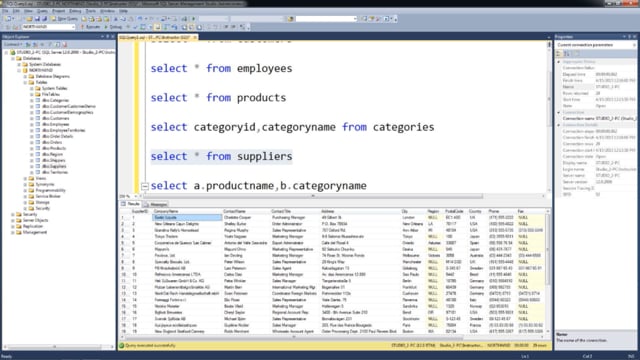The image size is (640, 360).
Task: Click the Cut icon in toolbar
Action: coord(116,19)
